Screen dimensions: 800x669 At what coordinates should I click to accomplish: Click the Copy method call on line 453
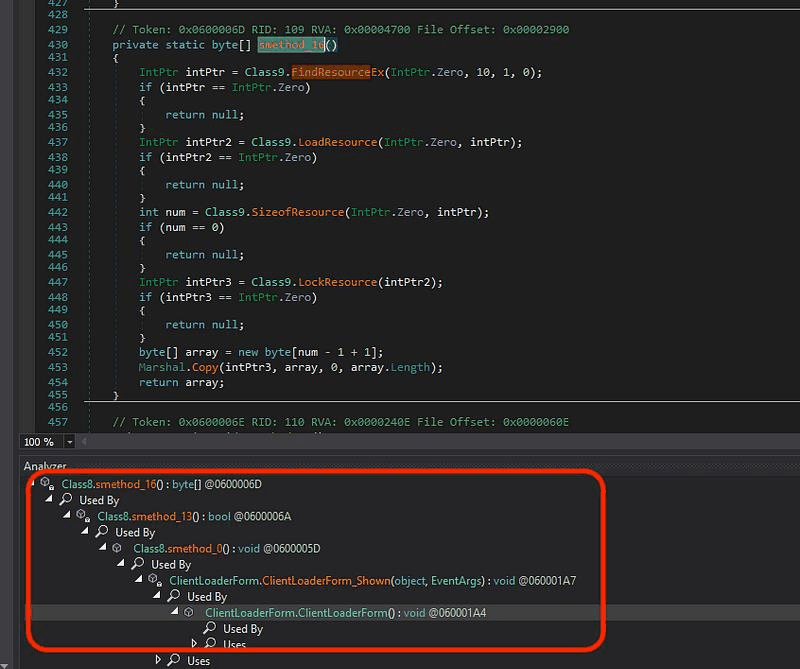coord(205,367)
